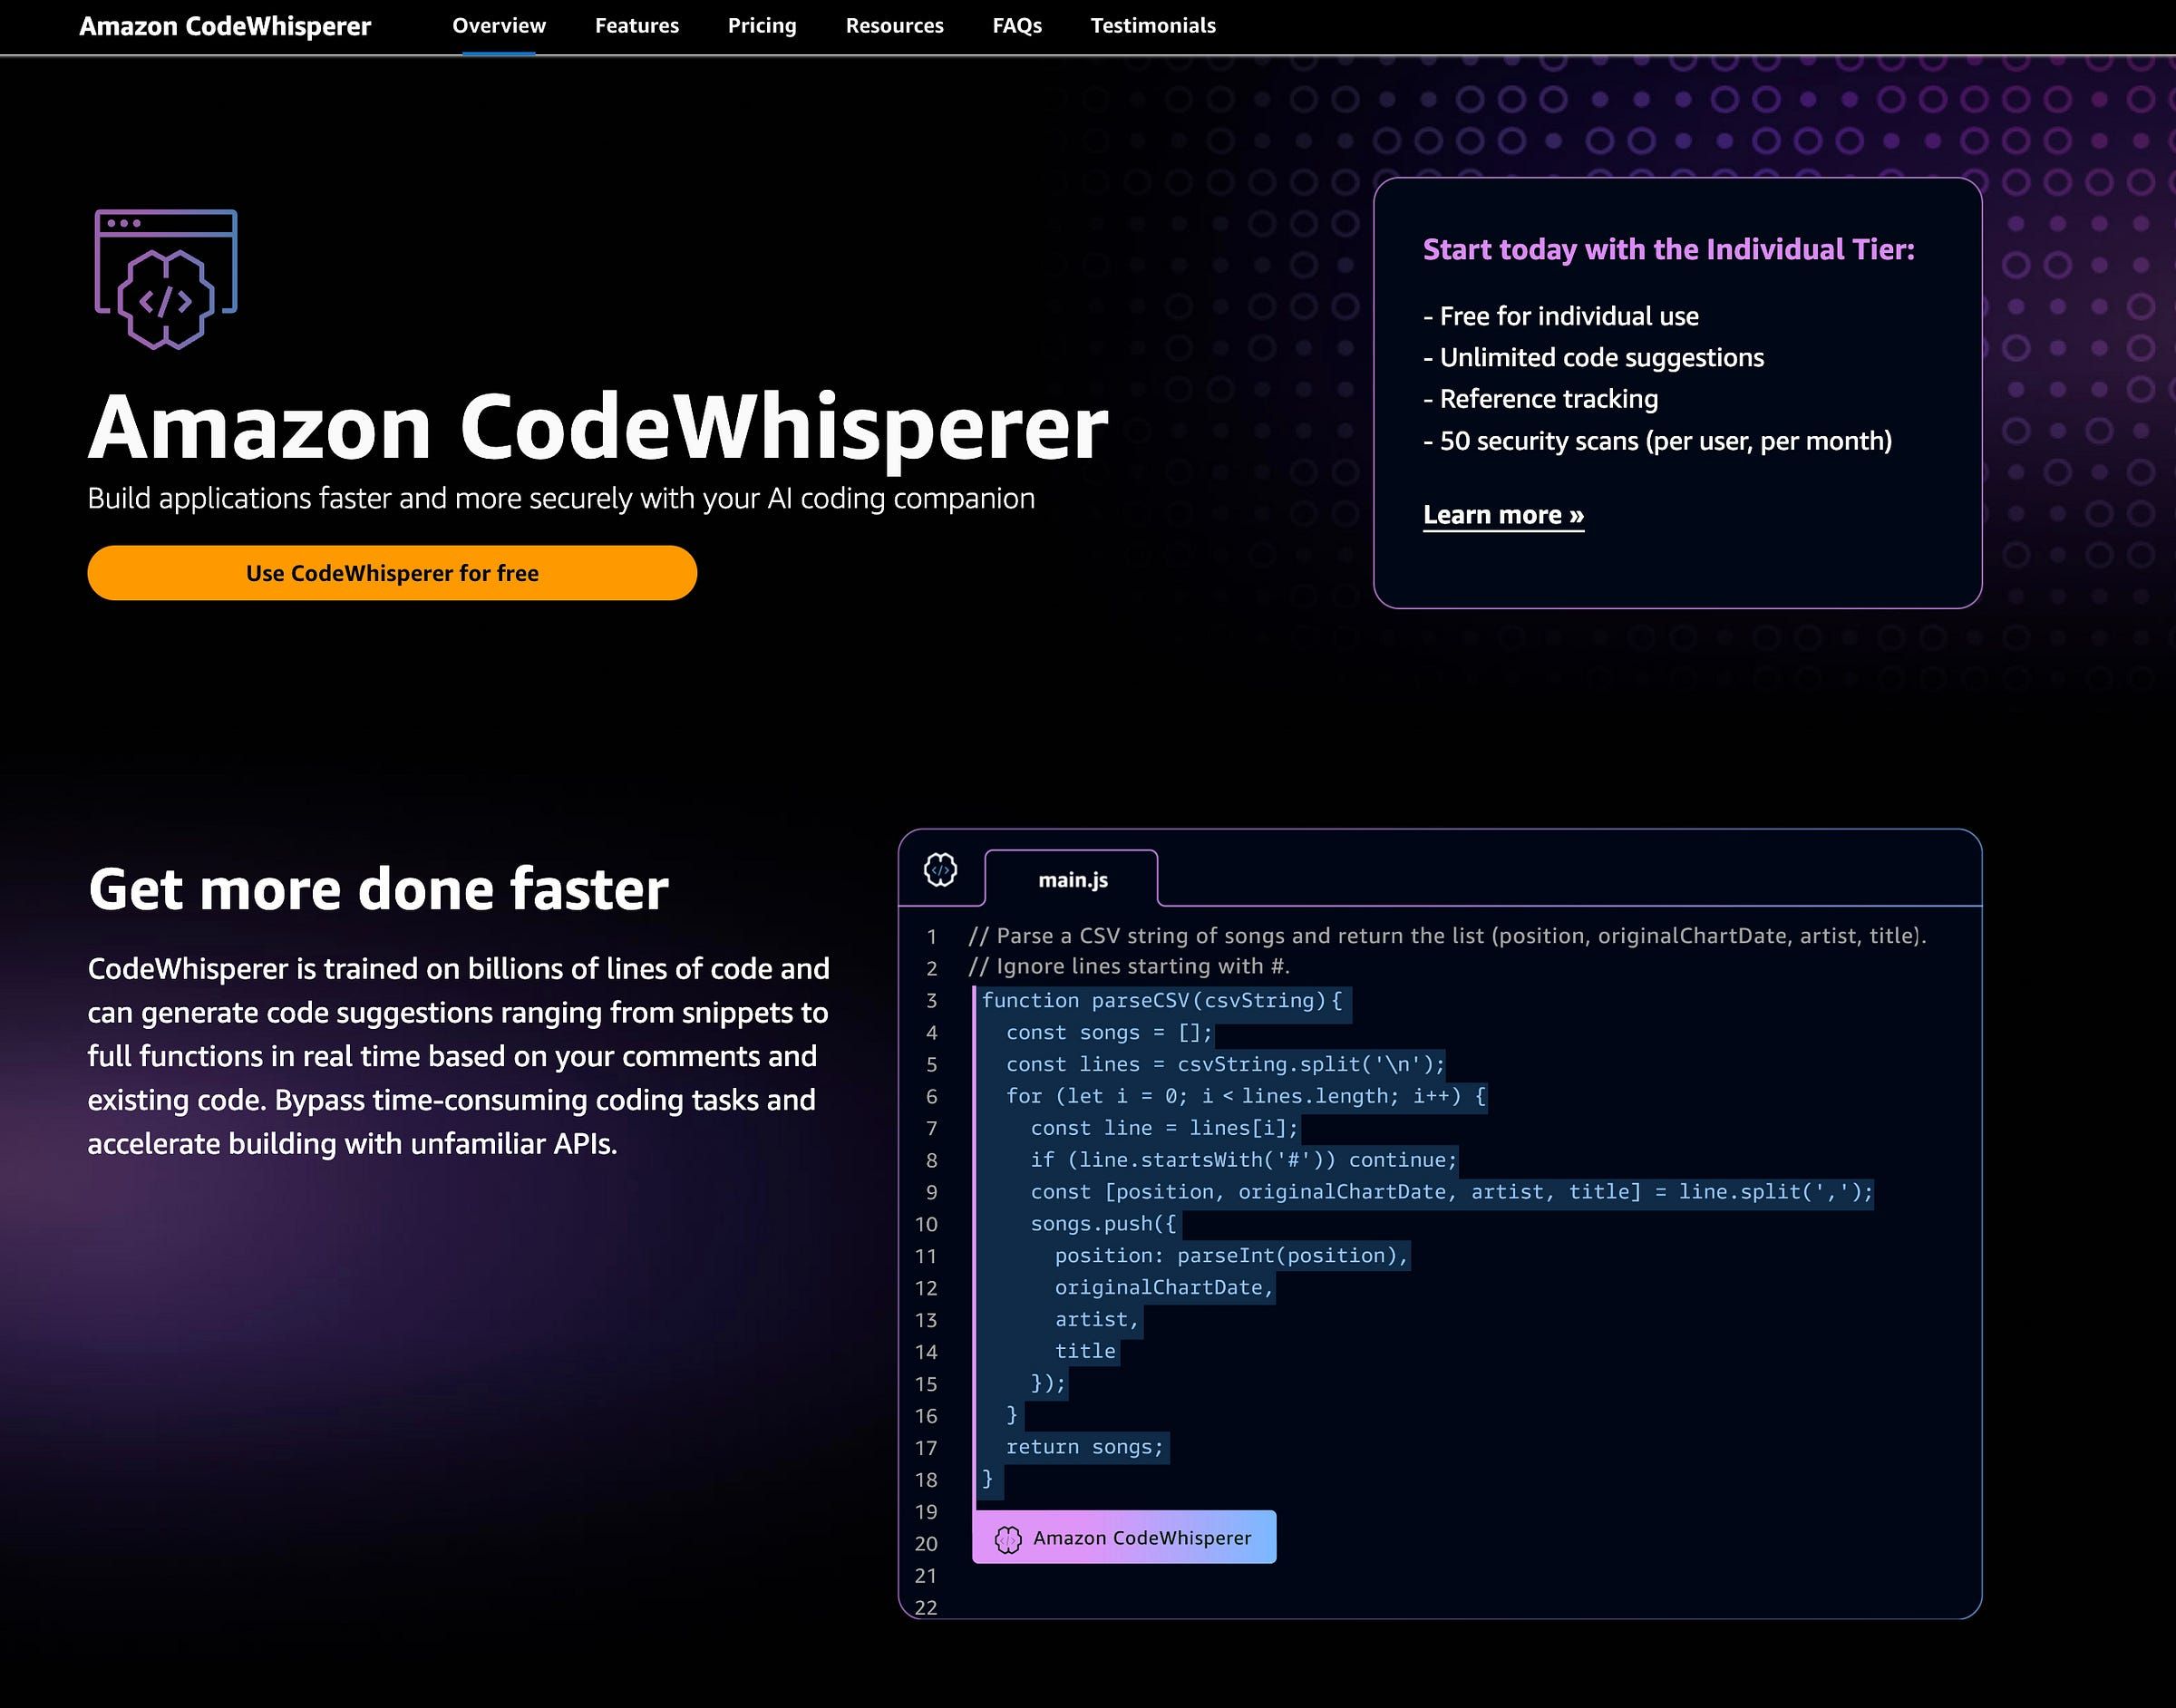This screenshot has width=2176, height=1708.
Task: Click Use CodeWhisperer for free button
Action: [x=392, y=572]
